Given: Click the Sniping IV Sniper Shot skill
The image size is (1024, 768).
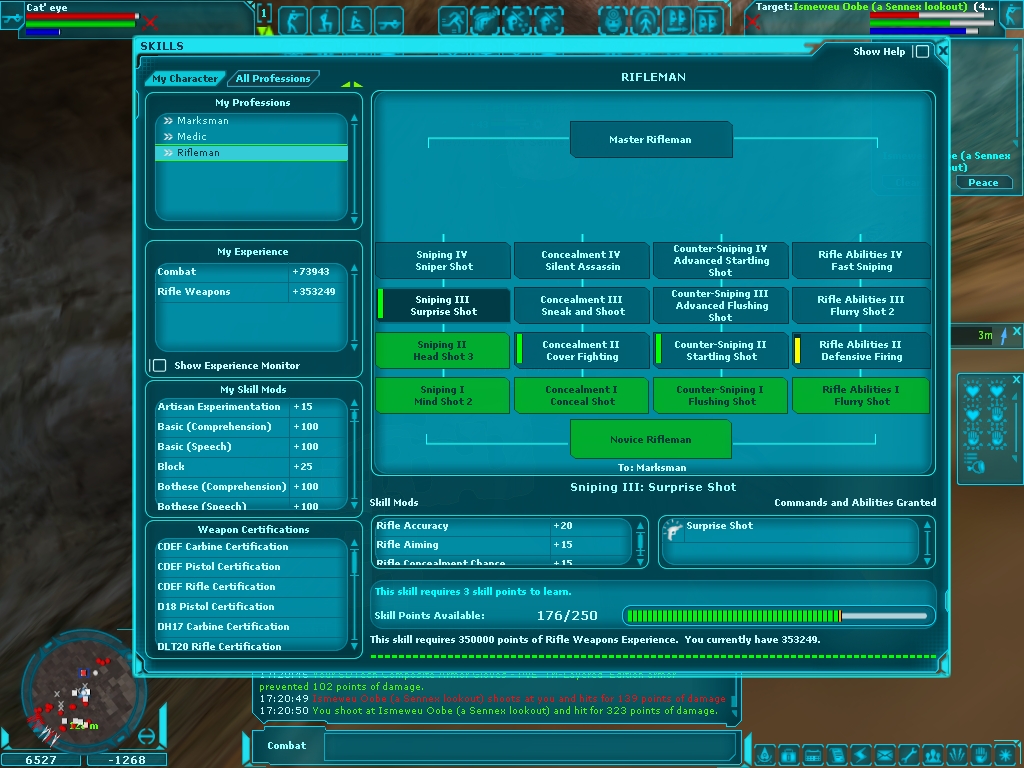Looking at the screenshot, I should [441, 261].
